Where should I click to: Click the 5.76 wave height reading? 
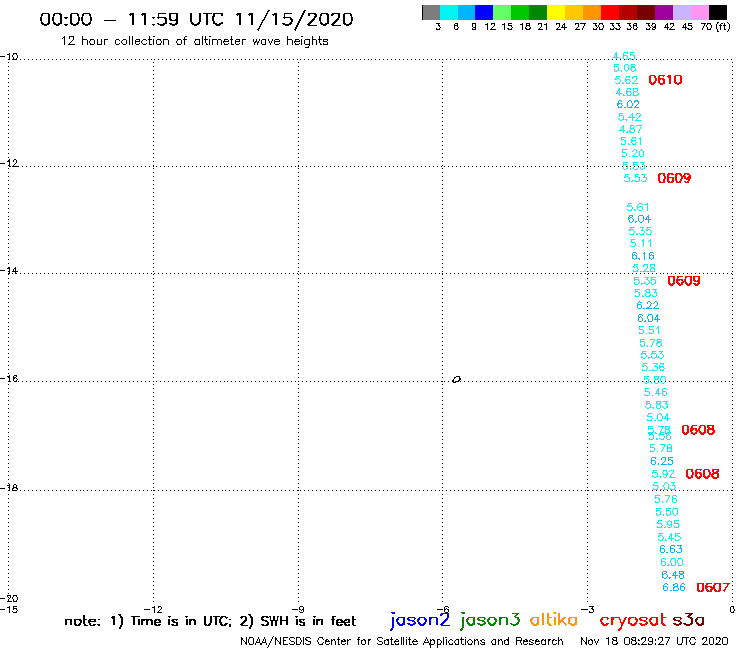(666, 499)
